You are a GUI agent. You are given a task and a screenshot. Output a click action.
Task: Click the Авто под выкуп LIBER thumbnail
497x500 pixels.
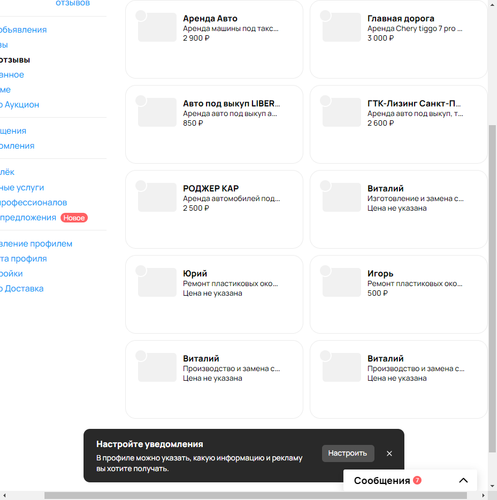(x=157, y=112)
